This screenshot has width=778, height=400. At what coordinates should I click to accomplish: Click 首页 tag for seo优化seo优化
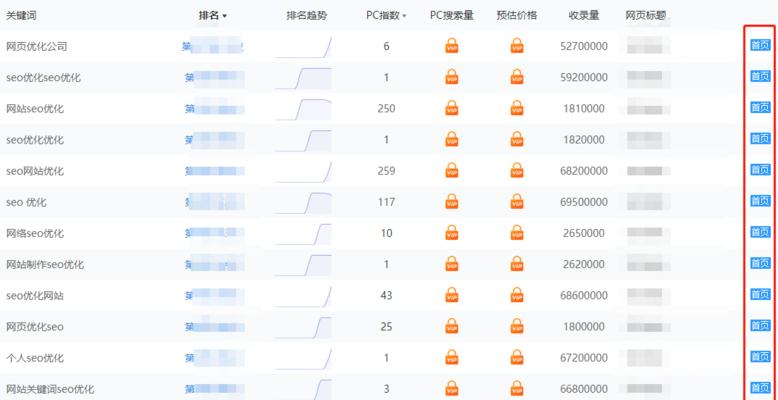tap(760, 76)
